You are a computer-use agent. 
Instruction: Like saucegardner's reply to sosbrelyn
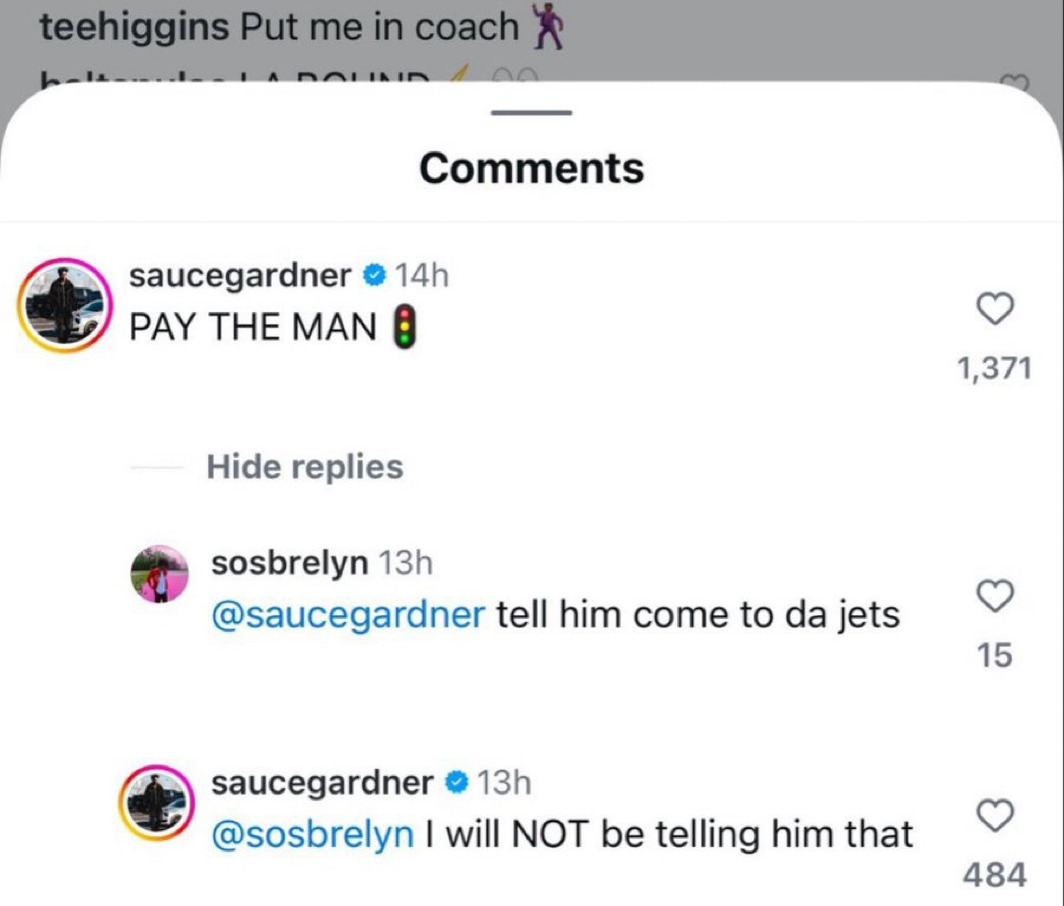point(995,816)
